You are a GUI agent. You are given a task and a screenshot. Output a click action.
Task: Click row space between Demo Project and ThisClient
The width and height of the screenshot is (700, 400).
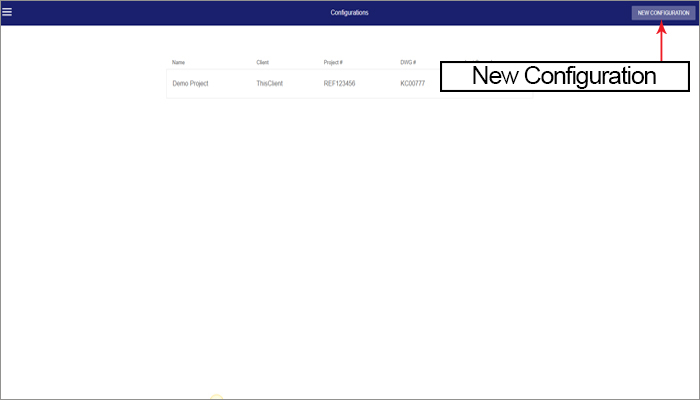[x=232, y=83]
